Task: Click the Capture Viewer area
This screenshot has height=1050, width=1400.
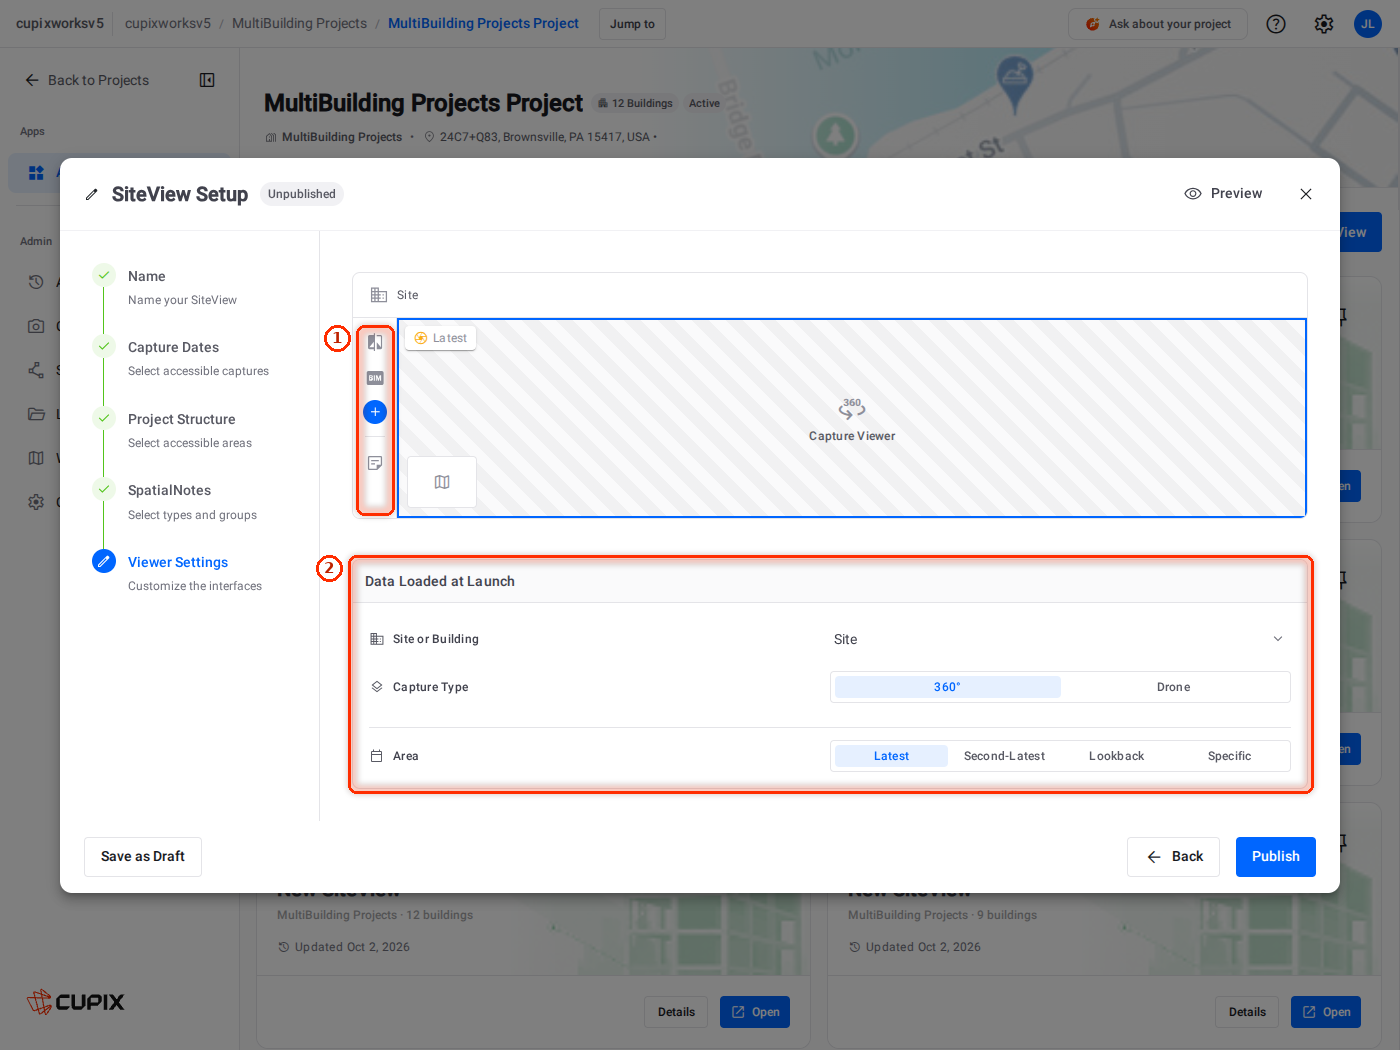Action: (x=852, y=418)
